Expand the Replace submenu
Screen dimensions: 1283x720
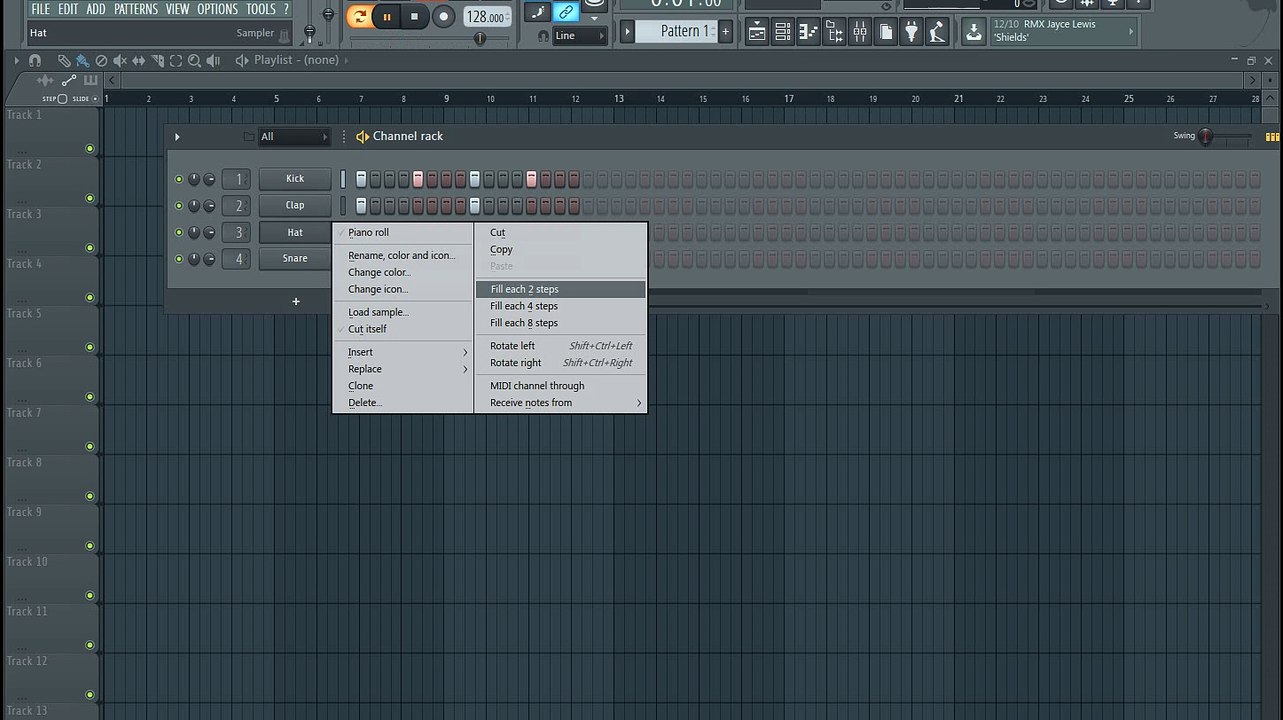click(403, 369)
